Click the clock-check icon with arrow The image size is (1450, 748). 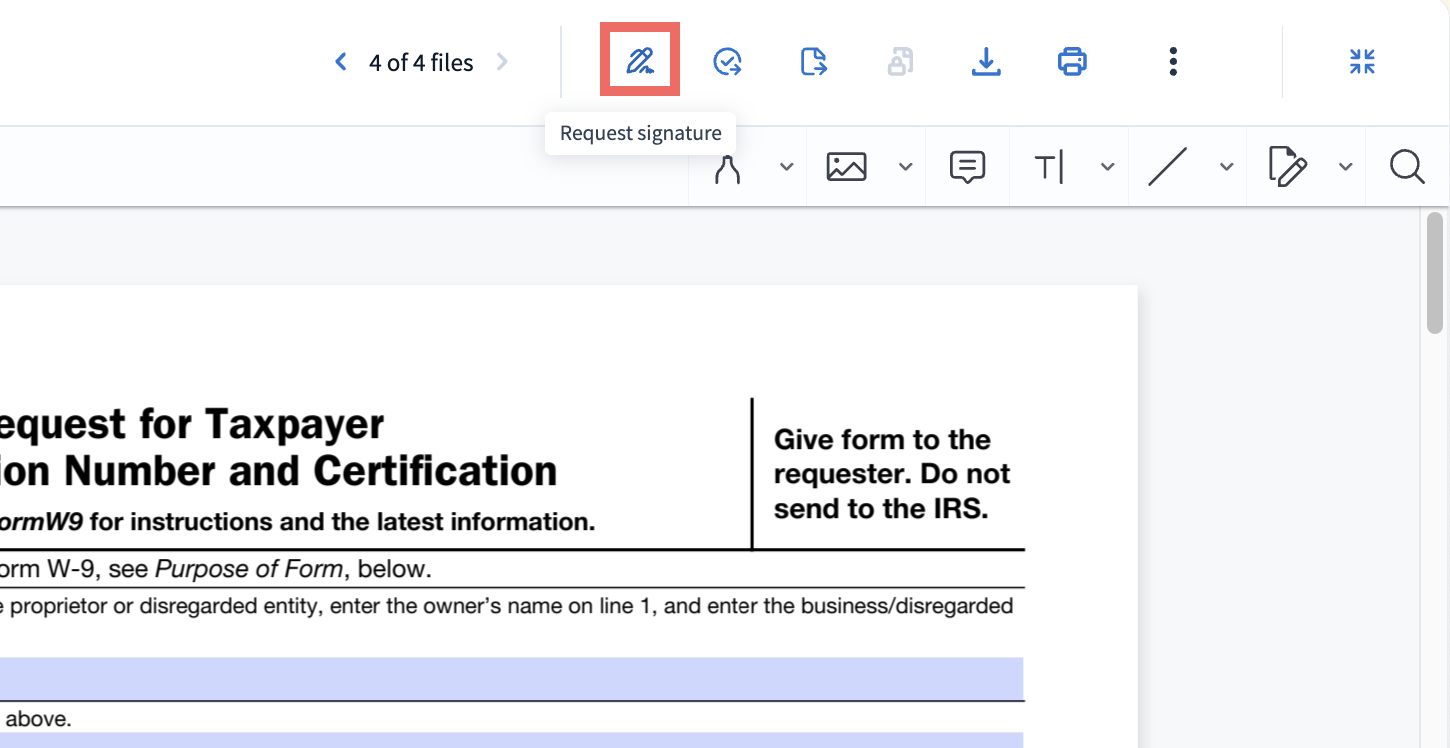pyautogui.click(x=727, y=62)
